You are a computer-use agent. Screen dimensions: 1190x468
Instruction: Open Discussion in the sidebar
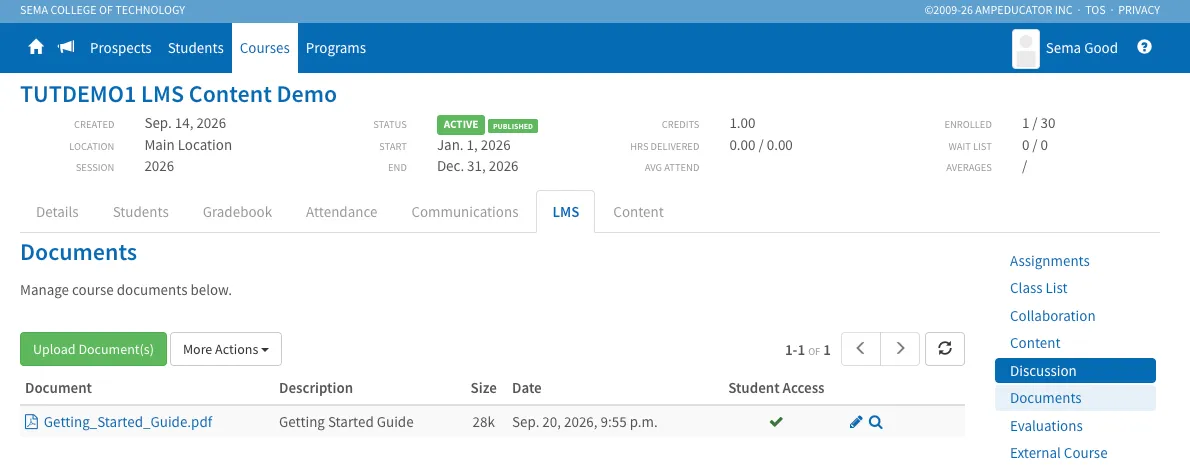pyautogui.click(x=1075, y=371)
